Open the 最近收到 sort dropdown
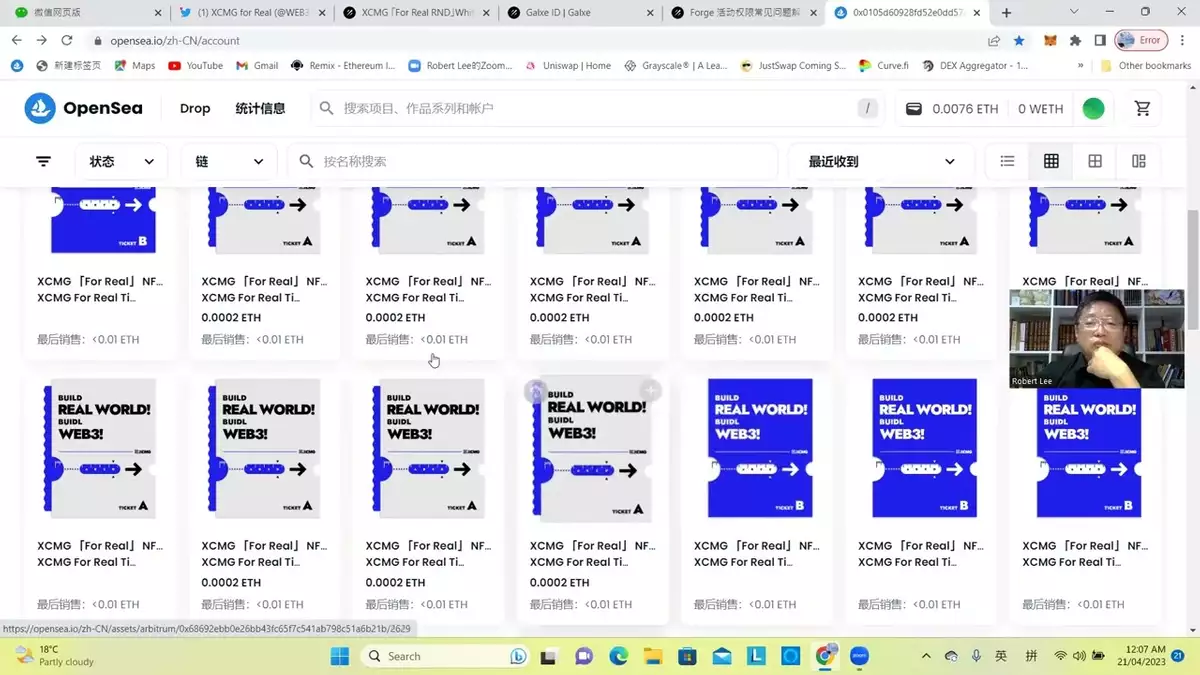This screenshot has height=675, width=1200. point(881,161)
